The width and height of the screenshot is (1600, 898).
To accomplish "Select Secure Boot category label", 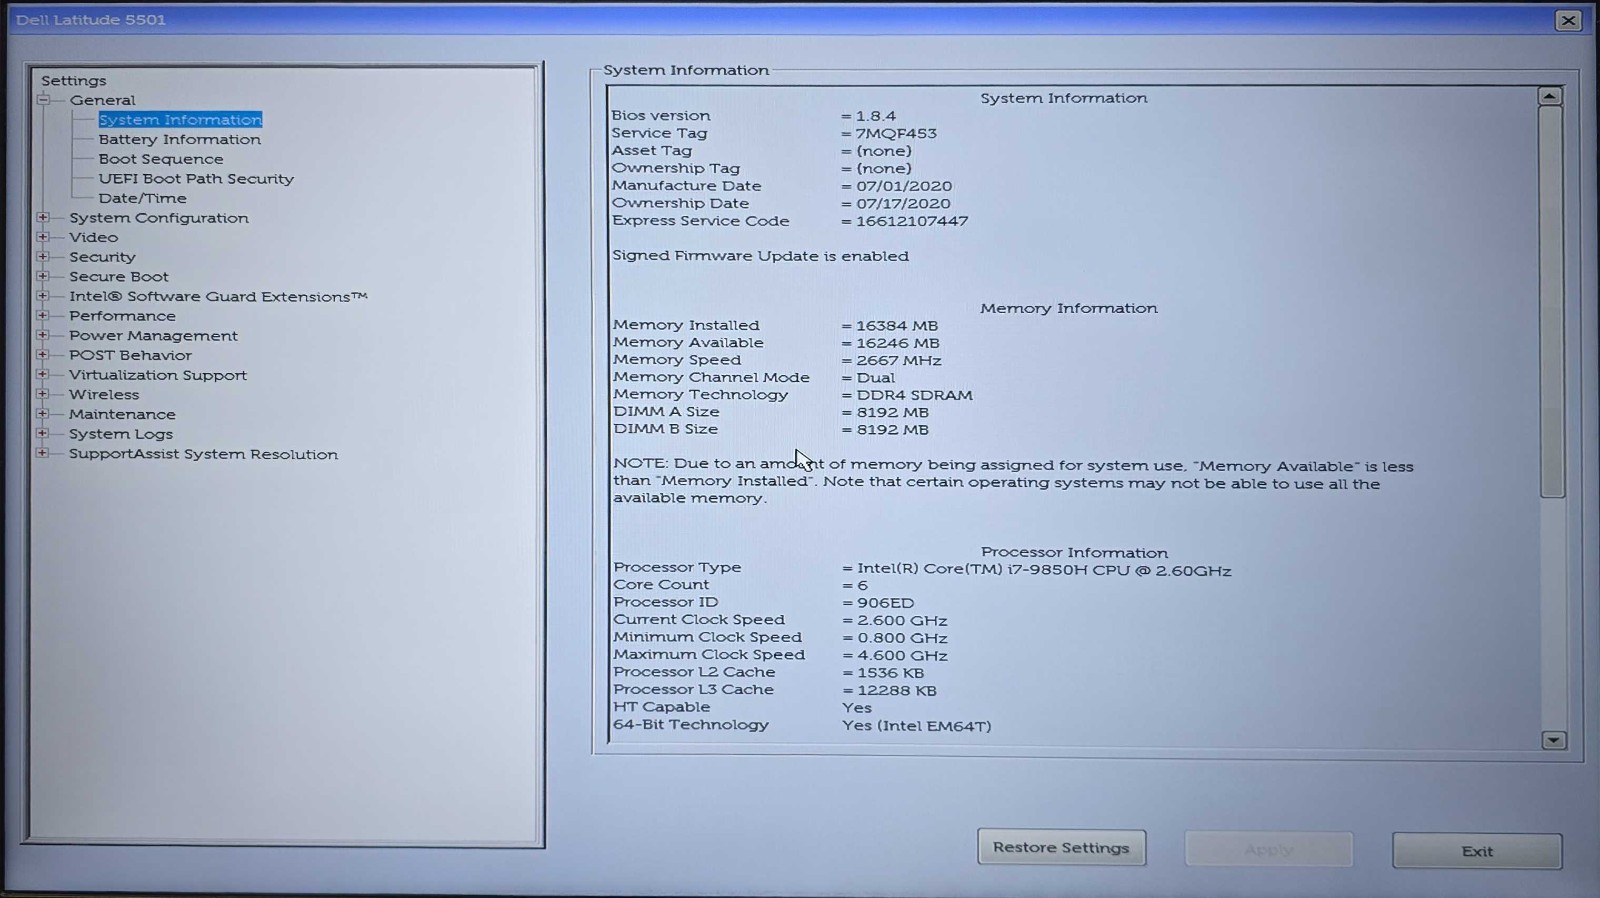I will [119, 277].
